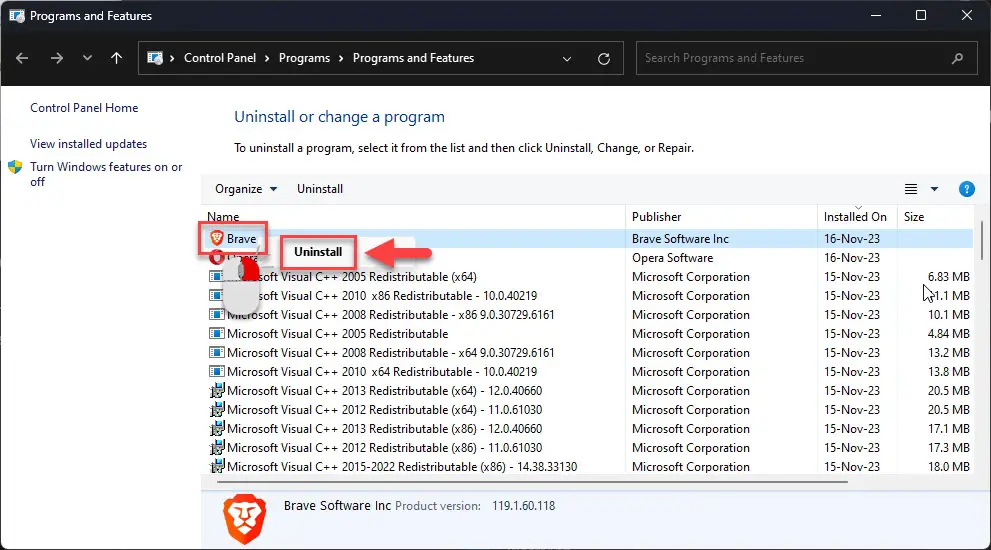Image resolution: width=991 pixels, height=550 pixels.
Task: Click icon of Visual C++ 2012 (x64) row
Action: [217, 410]
